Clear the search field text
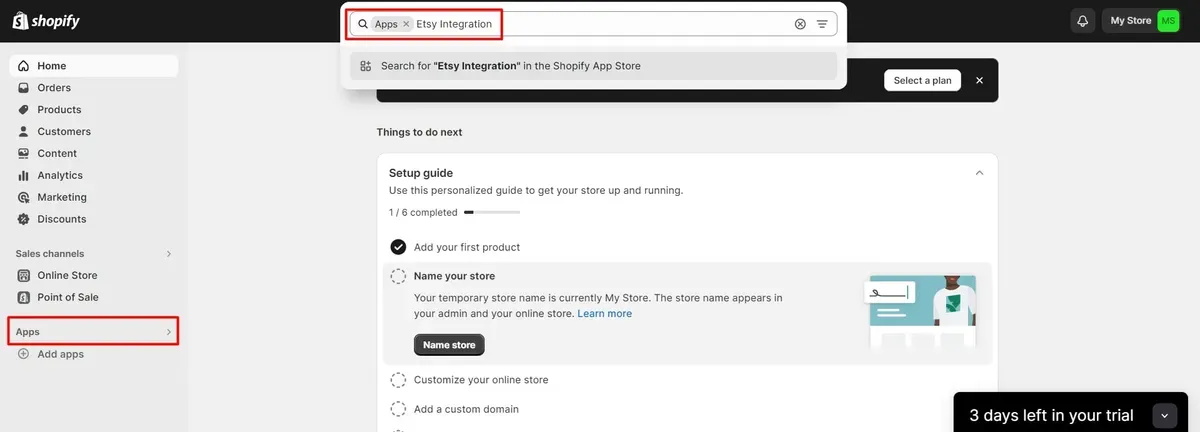The width and height of the screenshot is (1200, 432). pyautogui.click(x=800, y=24)
